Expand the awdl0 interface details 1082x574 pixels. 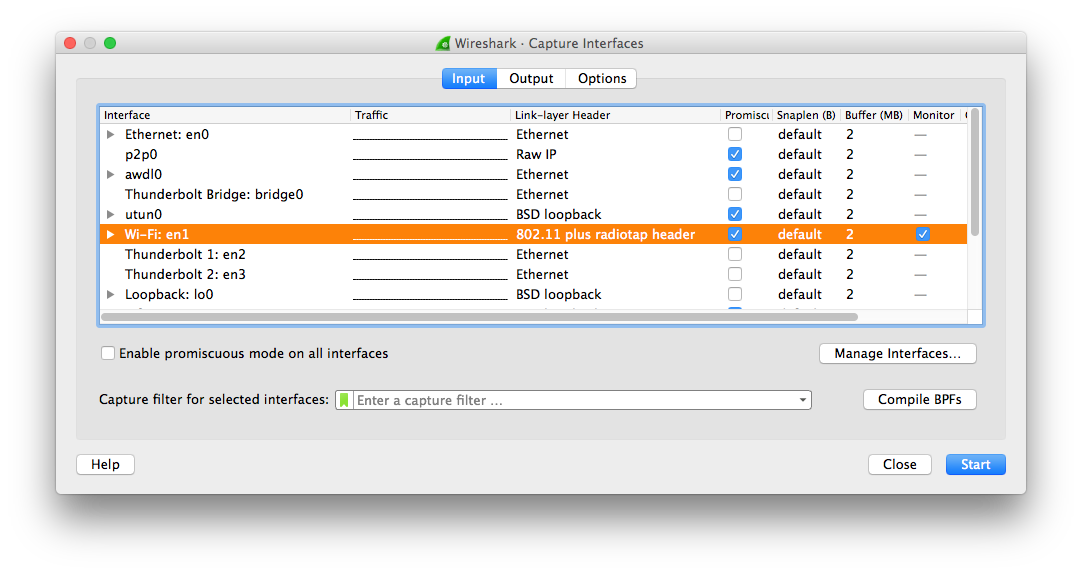(x=110, y=175)
